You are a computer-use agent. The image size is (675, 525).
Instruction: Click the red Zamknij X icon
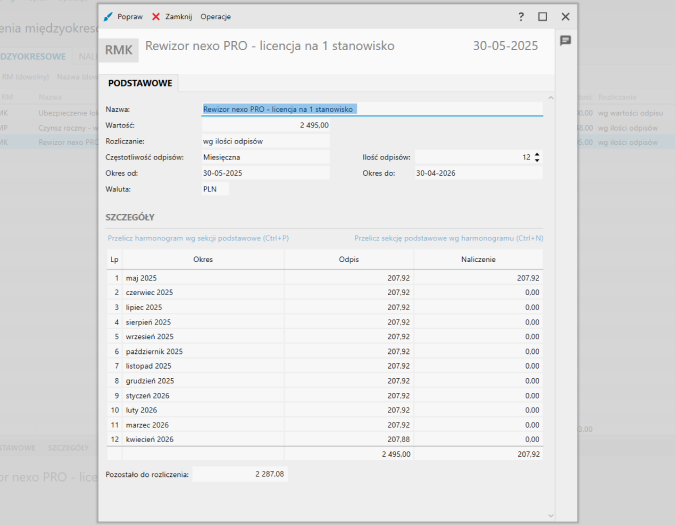pyautogui.click(x=156, y=17)
